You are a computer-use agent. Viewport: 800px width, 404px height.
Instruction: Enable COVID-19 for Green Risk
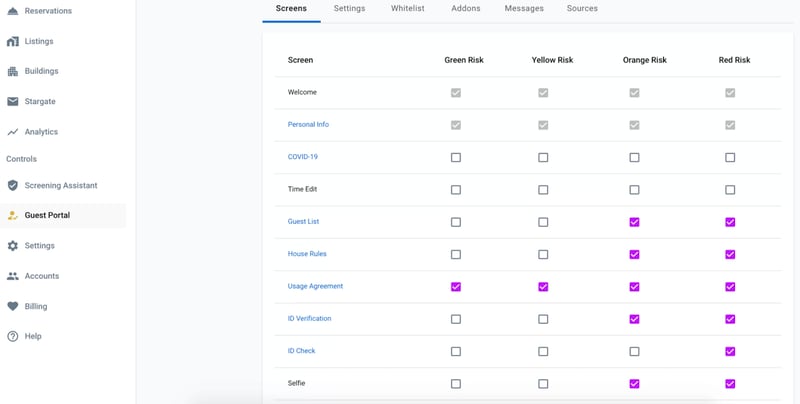[456, 157]
